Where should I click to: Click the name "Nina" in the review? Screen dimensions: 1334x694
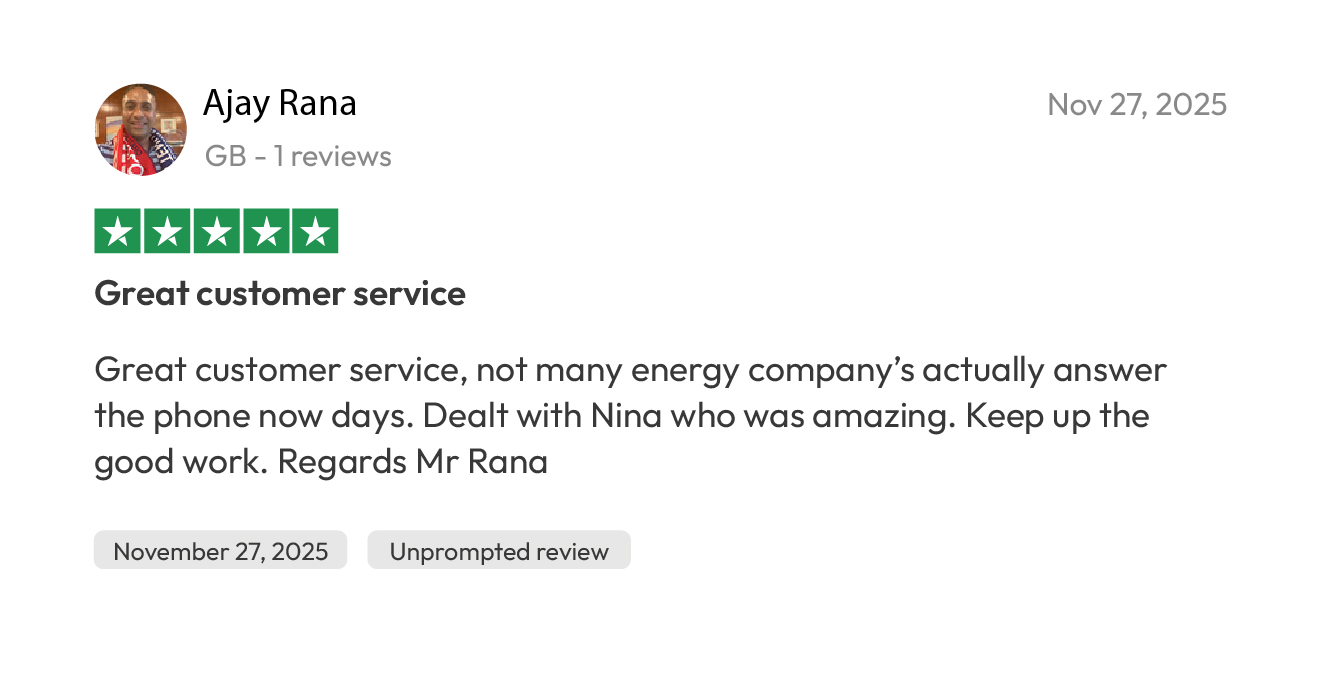(x=626, y=416)
